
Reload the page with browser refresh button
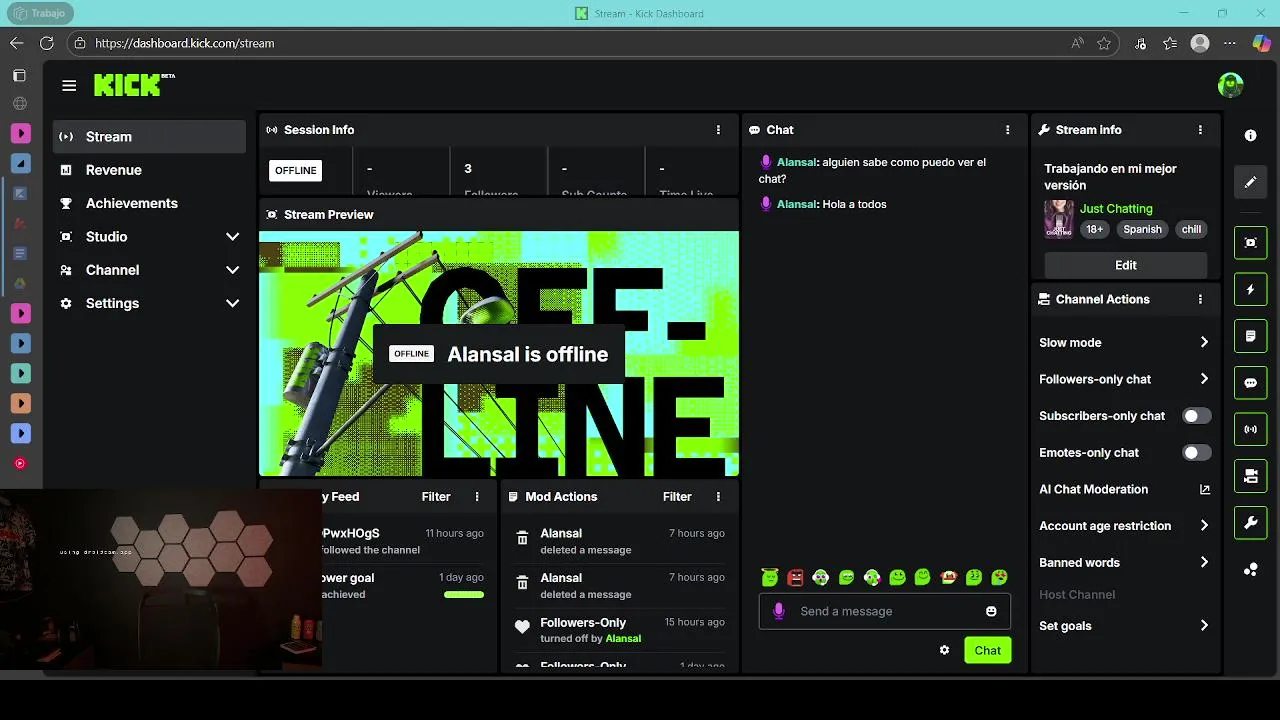tap(46, 43)
